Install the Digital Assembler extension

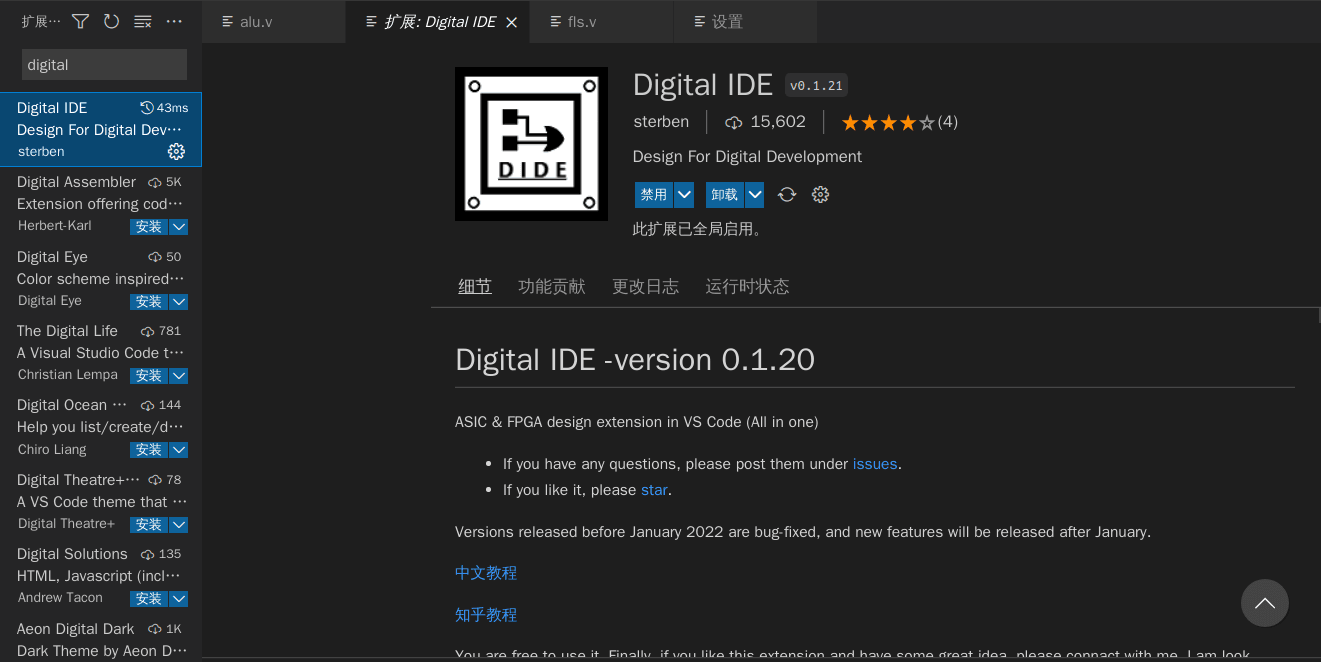tap(149, 227)
